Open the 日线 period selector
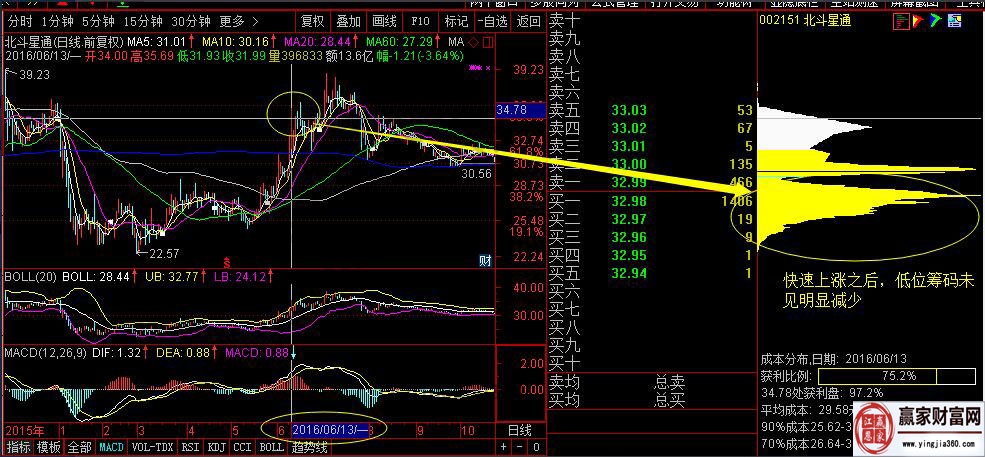This screenshot has height=457, width=985. click(520, 429)
